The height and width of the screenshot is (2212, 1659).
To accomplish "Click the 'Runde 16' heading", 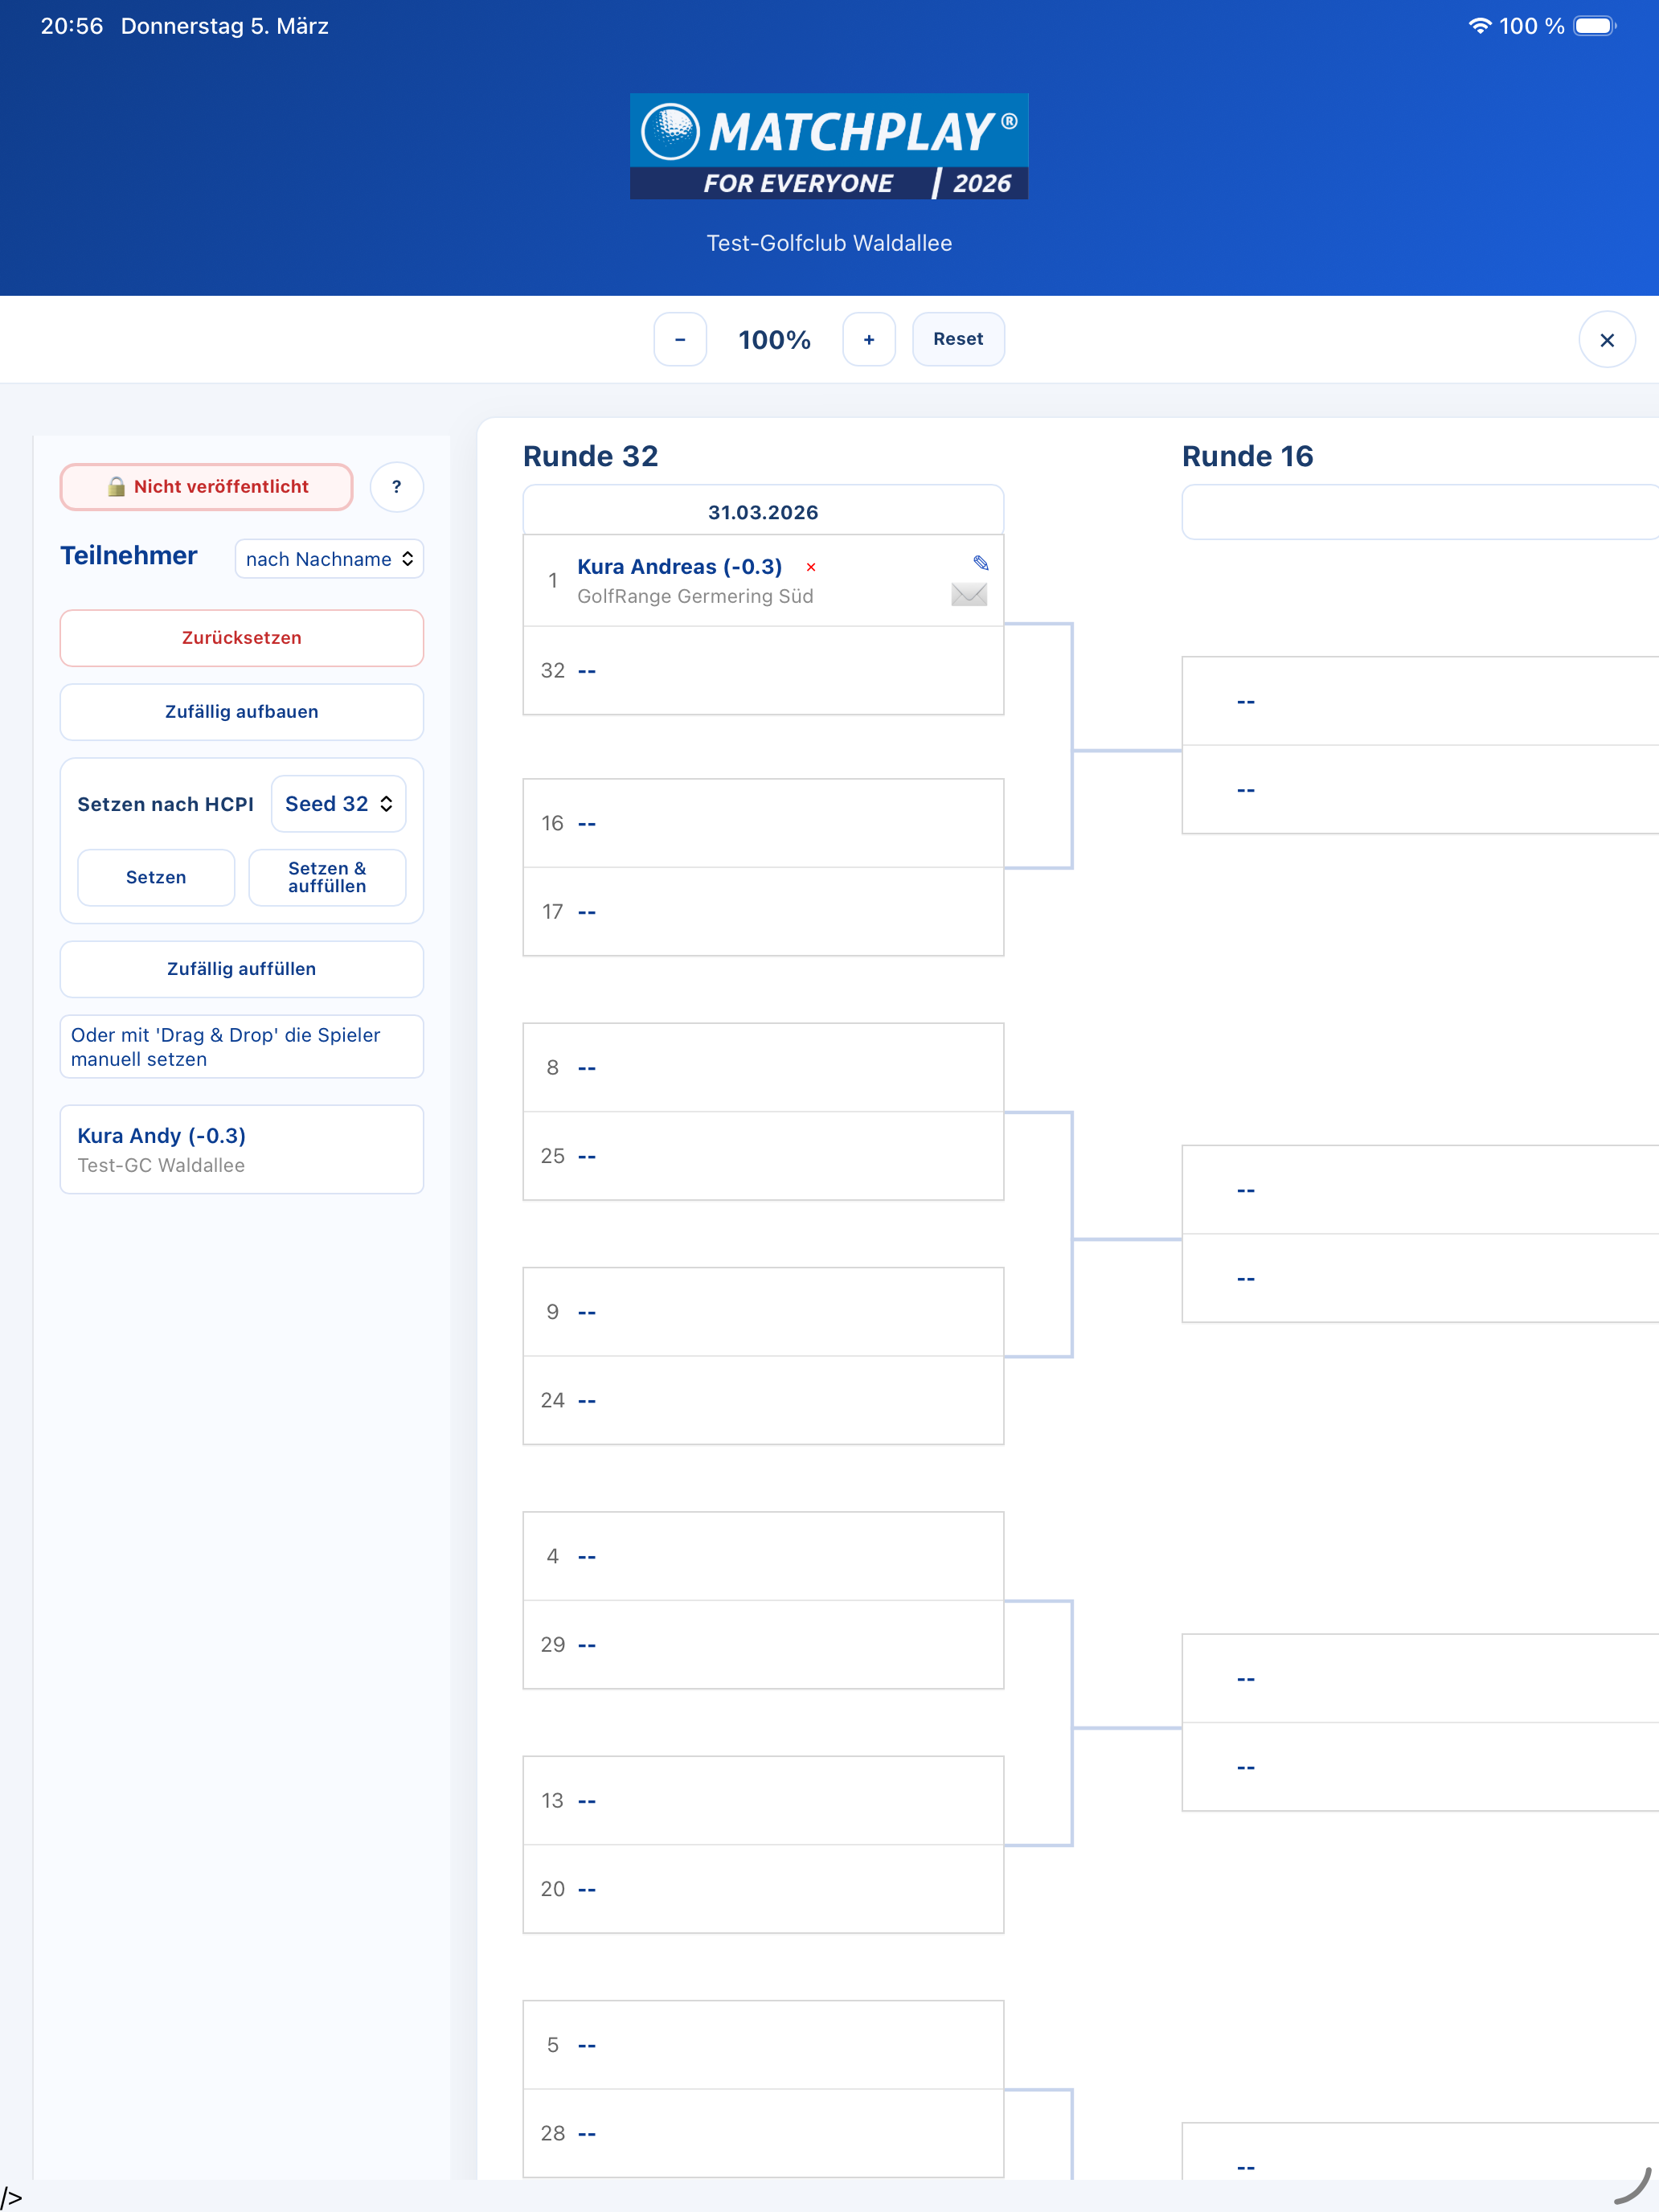I will tap(1247, 456).
